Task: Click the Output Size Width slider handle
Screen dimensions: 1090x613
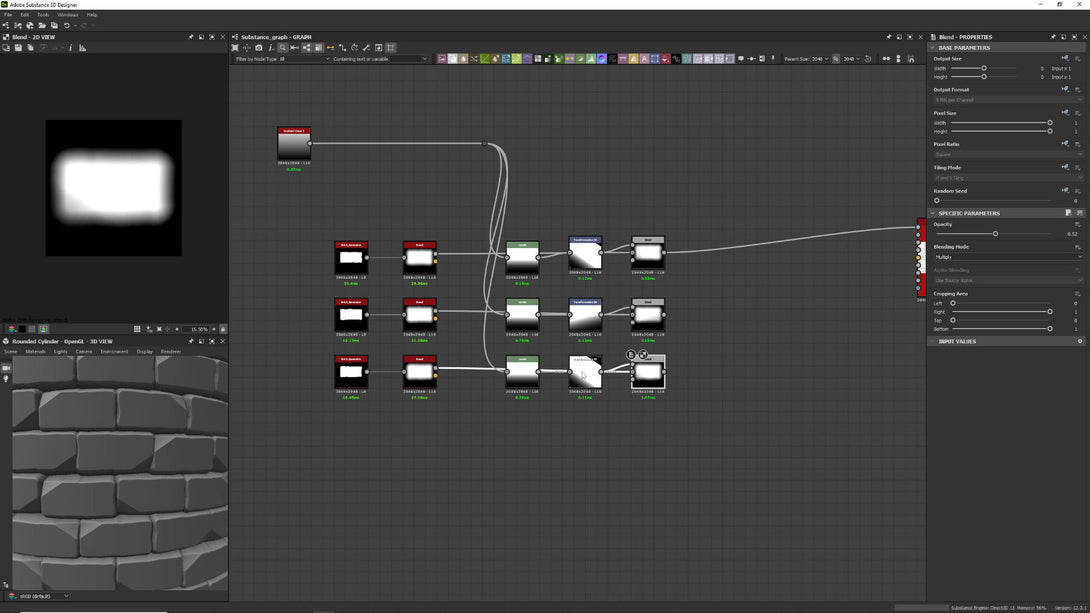Action: pos(984,68)
